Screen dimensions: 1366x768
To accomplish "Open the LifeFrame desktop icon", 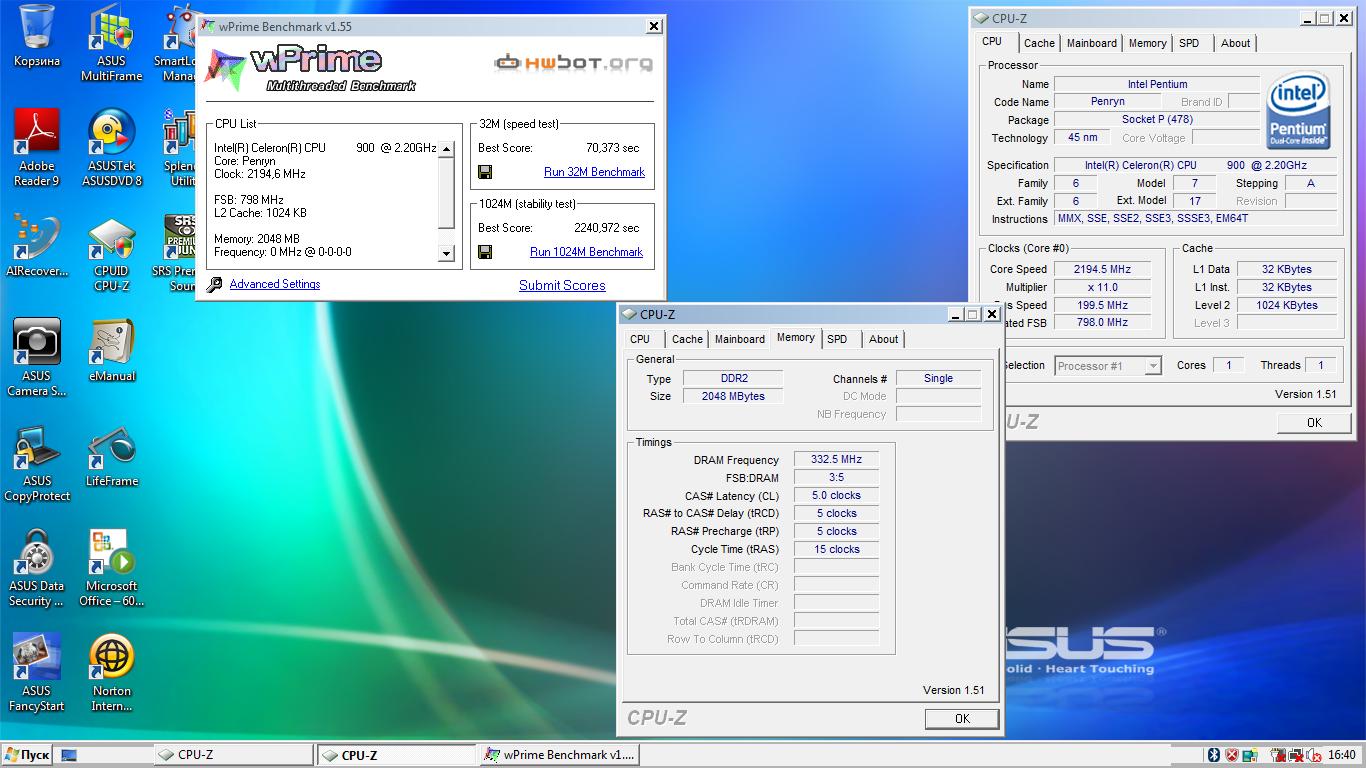I will click(x=112, y=456).
